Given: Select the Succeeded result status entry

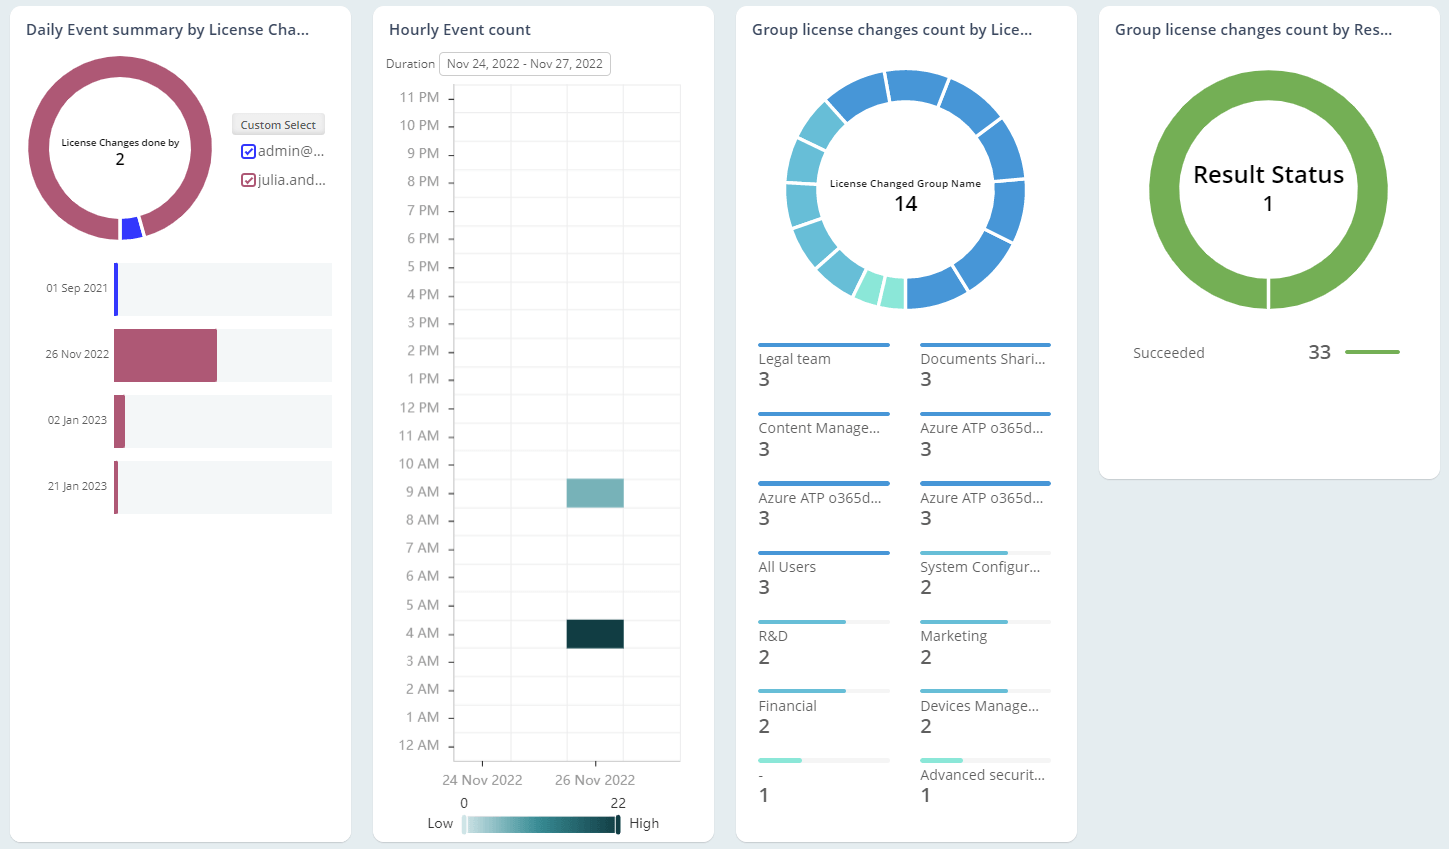Looking at the screenshot, I should pyautogui.click(x=1168, y=353).
